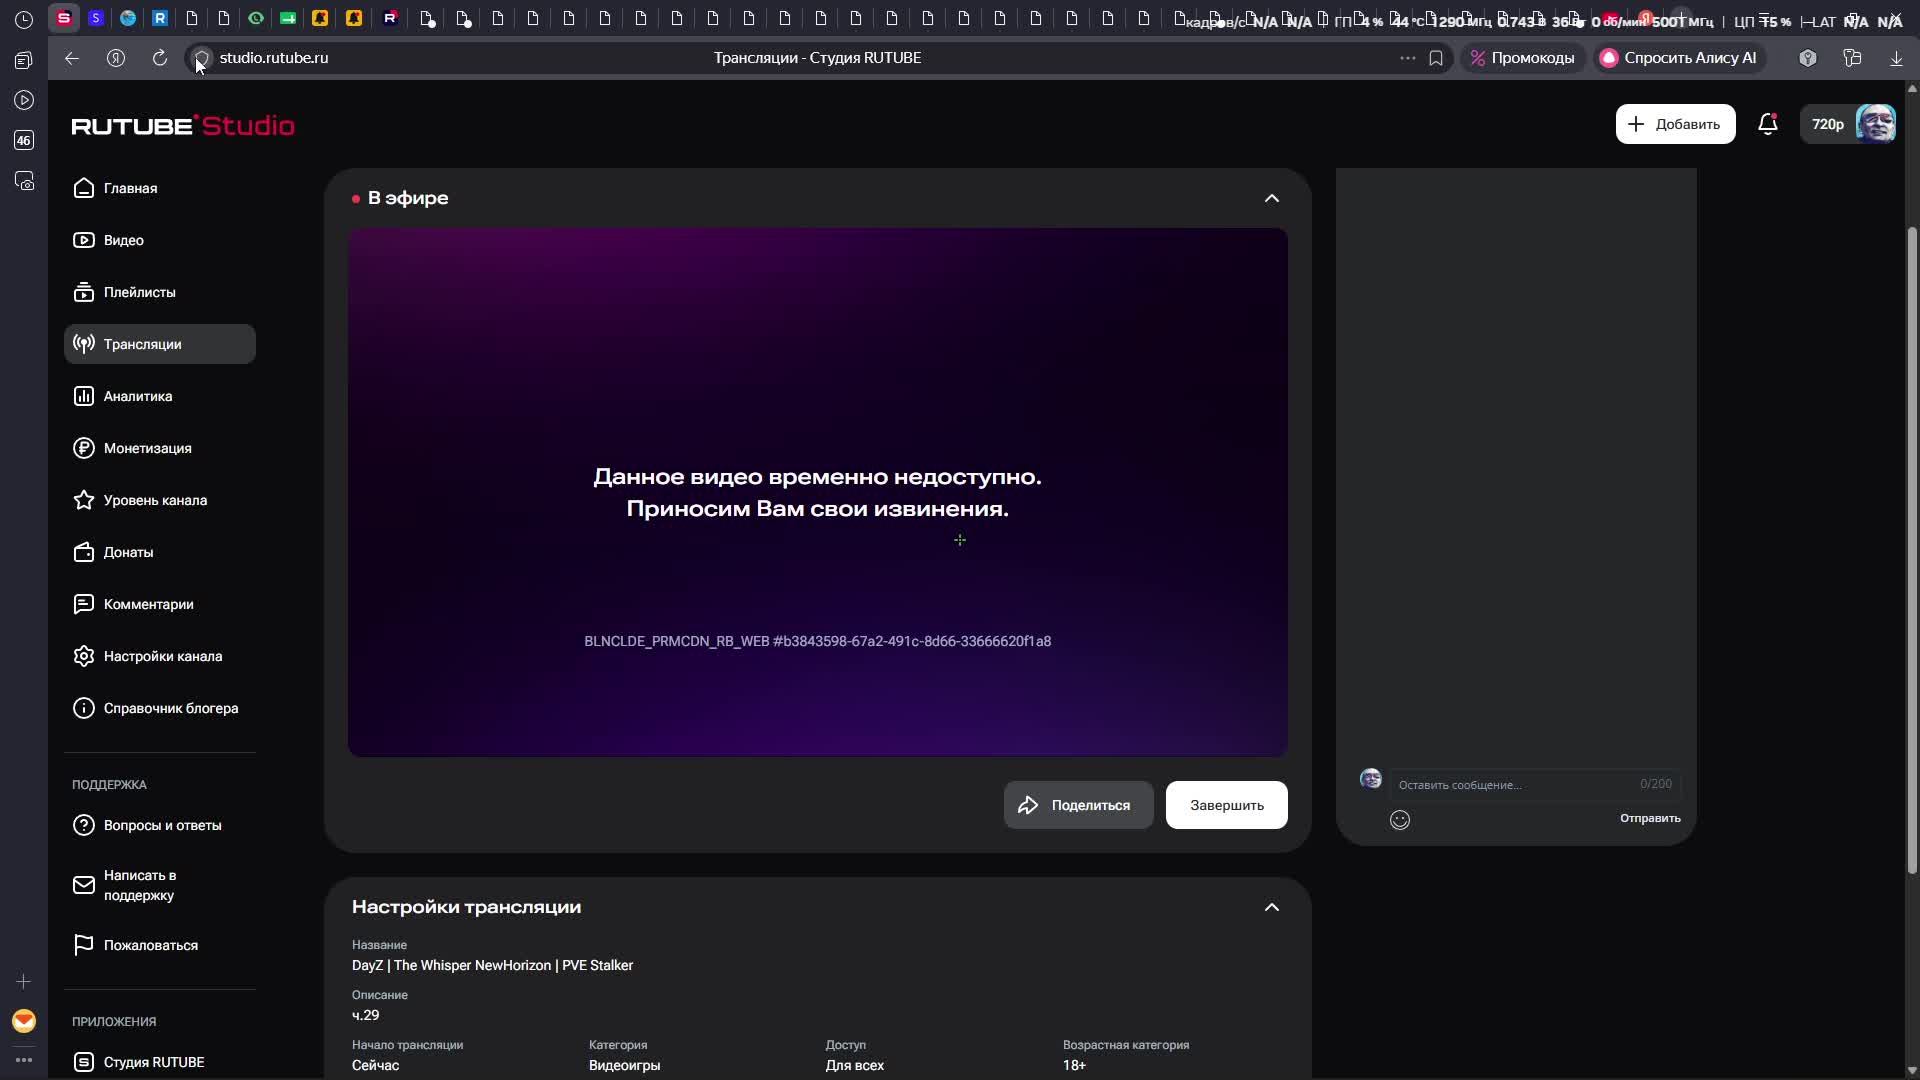
Task: Click the access value 'Для всех'
Action: (855, 1065)
